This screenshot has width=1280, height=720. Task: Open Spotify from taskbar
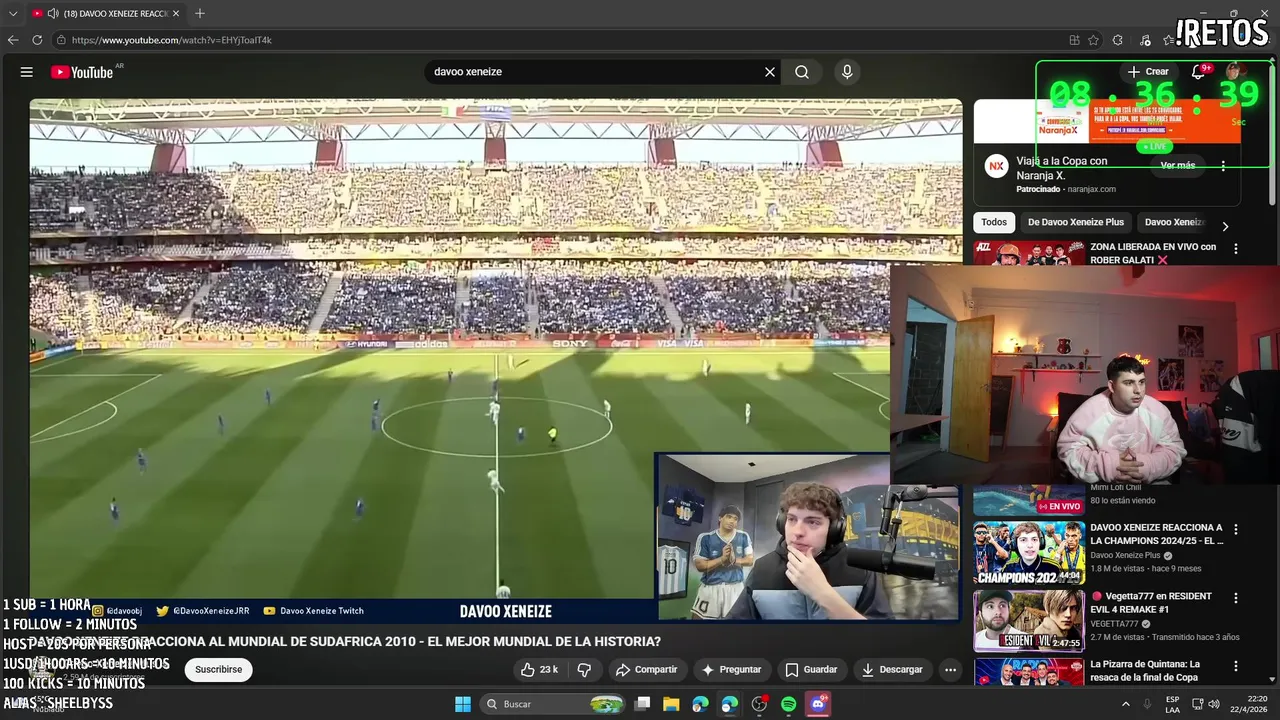788,704
